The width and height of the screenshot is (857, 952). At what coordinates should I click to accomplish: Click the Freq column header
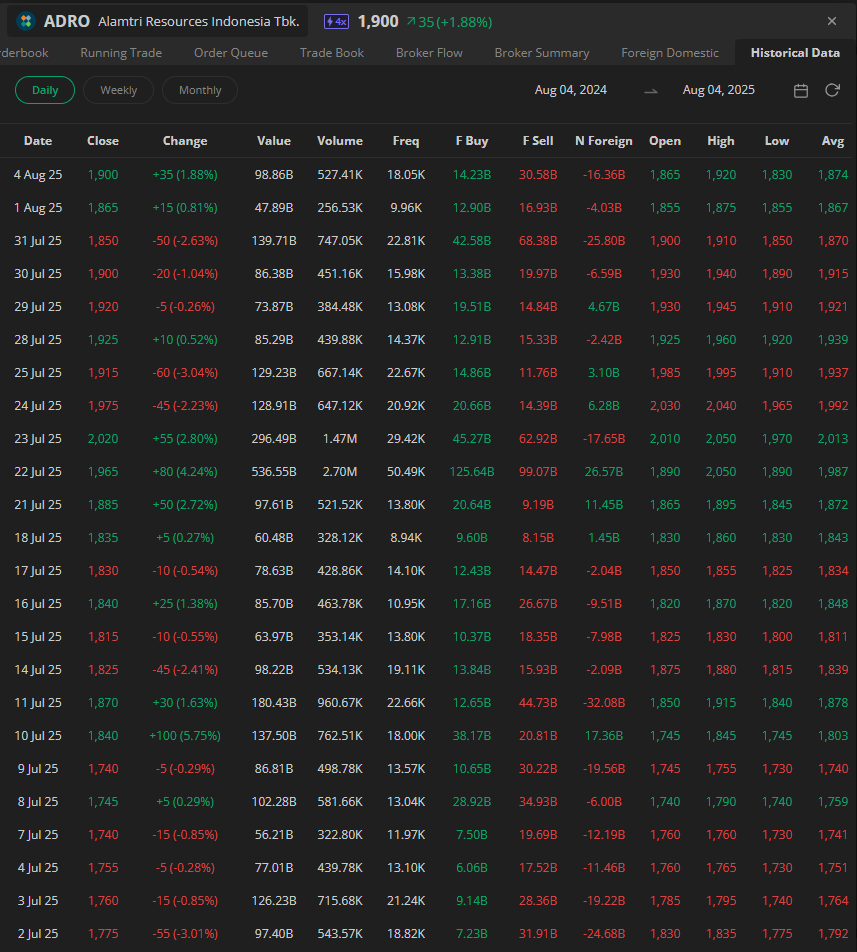pyautogui.click(x=406, y=141)
